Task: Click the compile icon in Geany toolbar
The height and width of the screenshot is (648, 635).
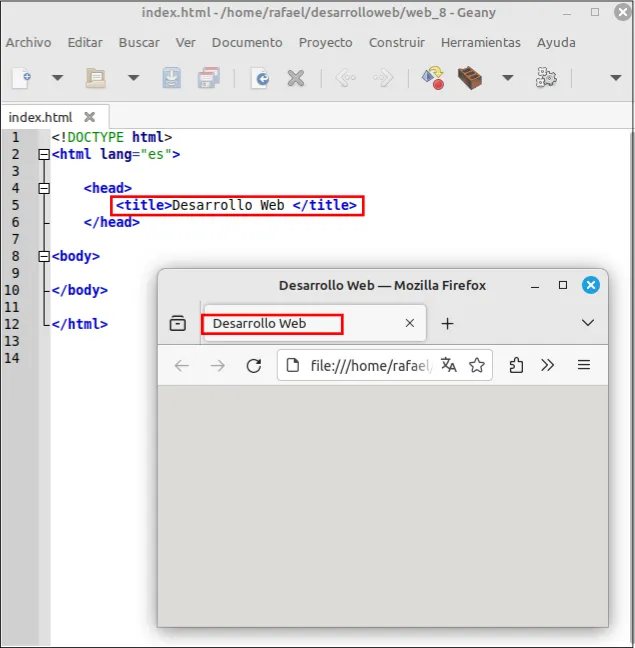Action: coord(433,78)
